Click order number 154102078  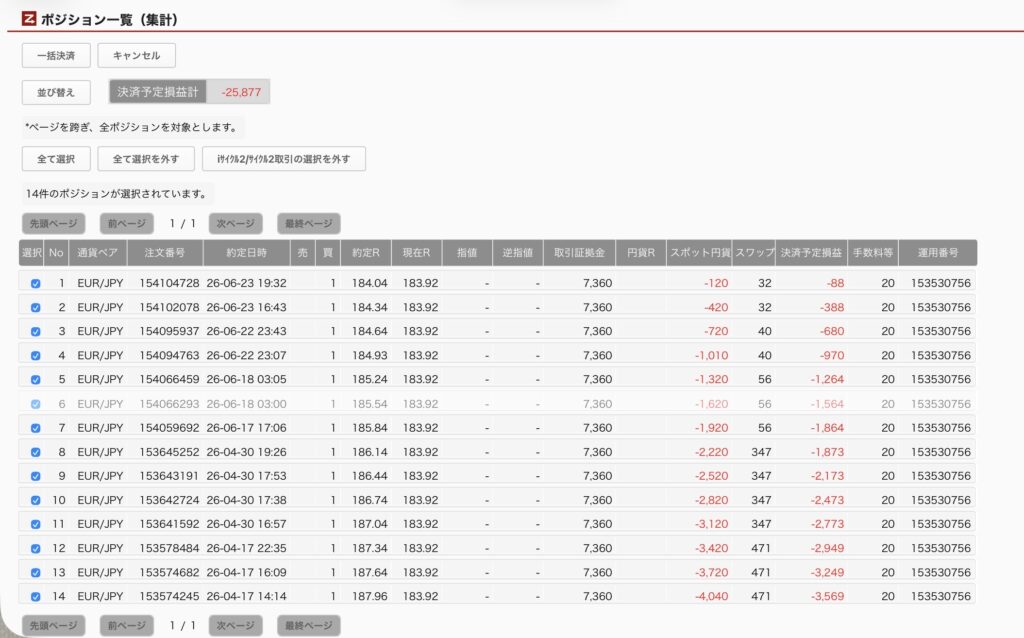coord(169,308)
